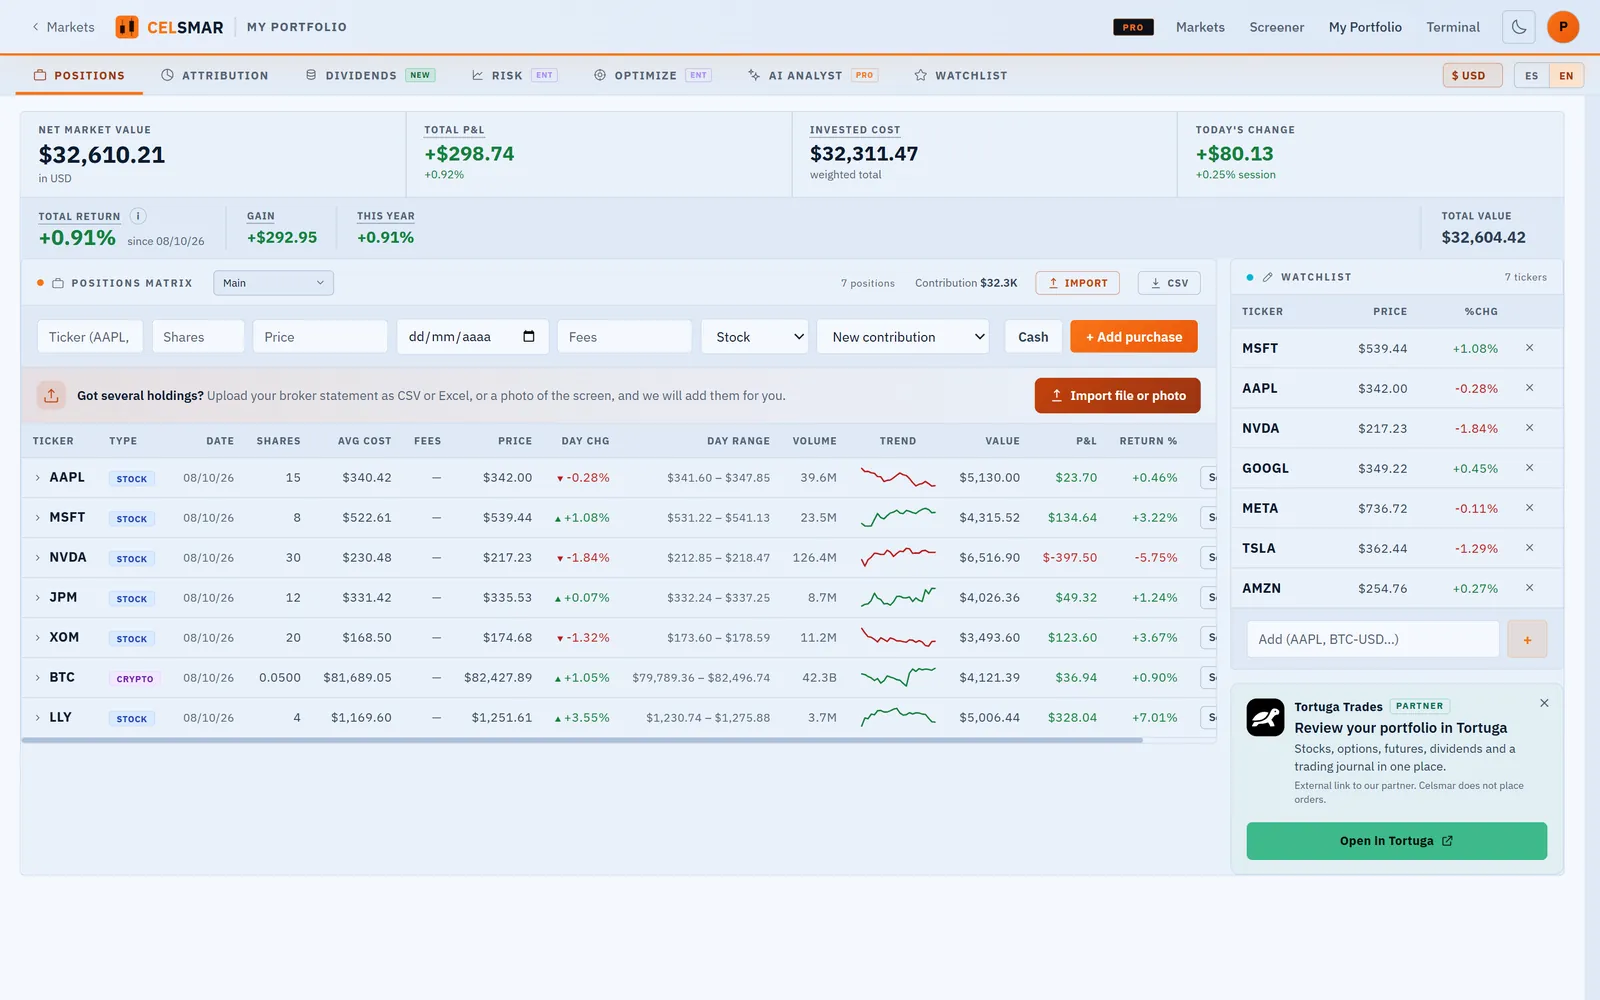The height and width of the screenshot is (1000, 1600).
Task: Expand the AAPL position row
Action: 38,478
